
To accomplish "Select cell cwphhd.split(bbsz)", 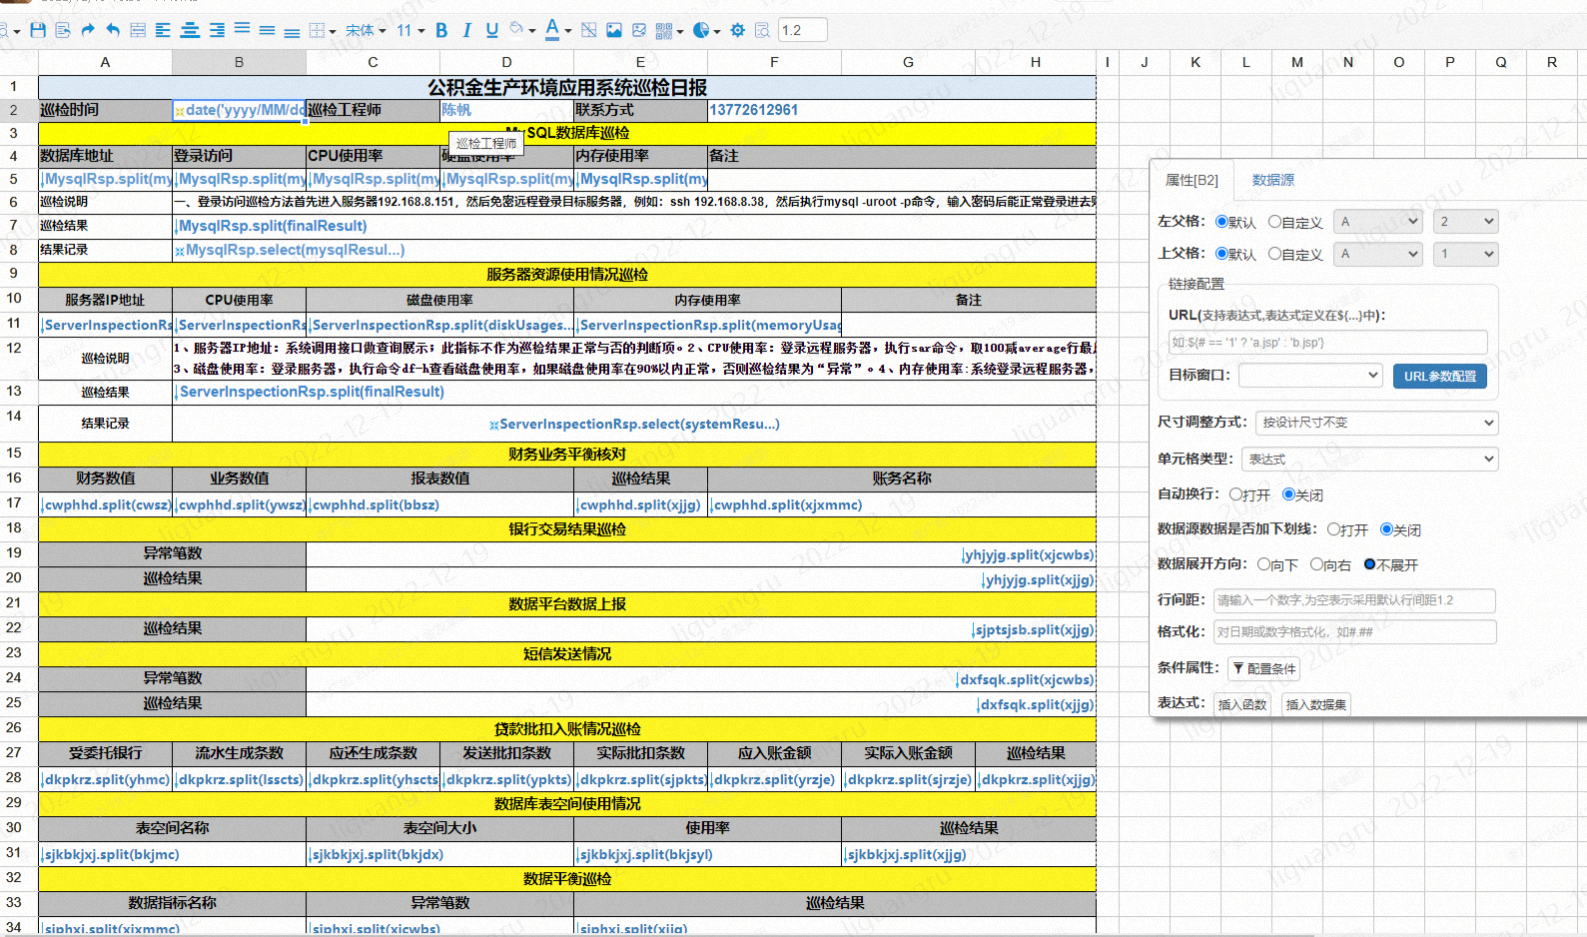I will [440, 505].
